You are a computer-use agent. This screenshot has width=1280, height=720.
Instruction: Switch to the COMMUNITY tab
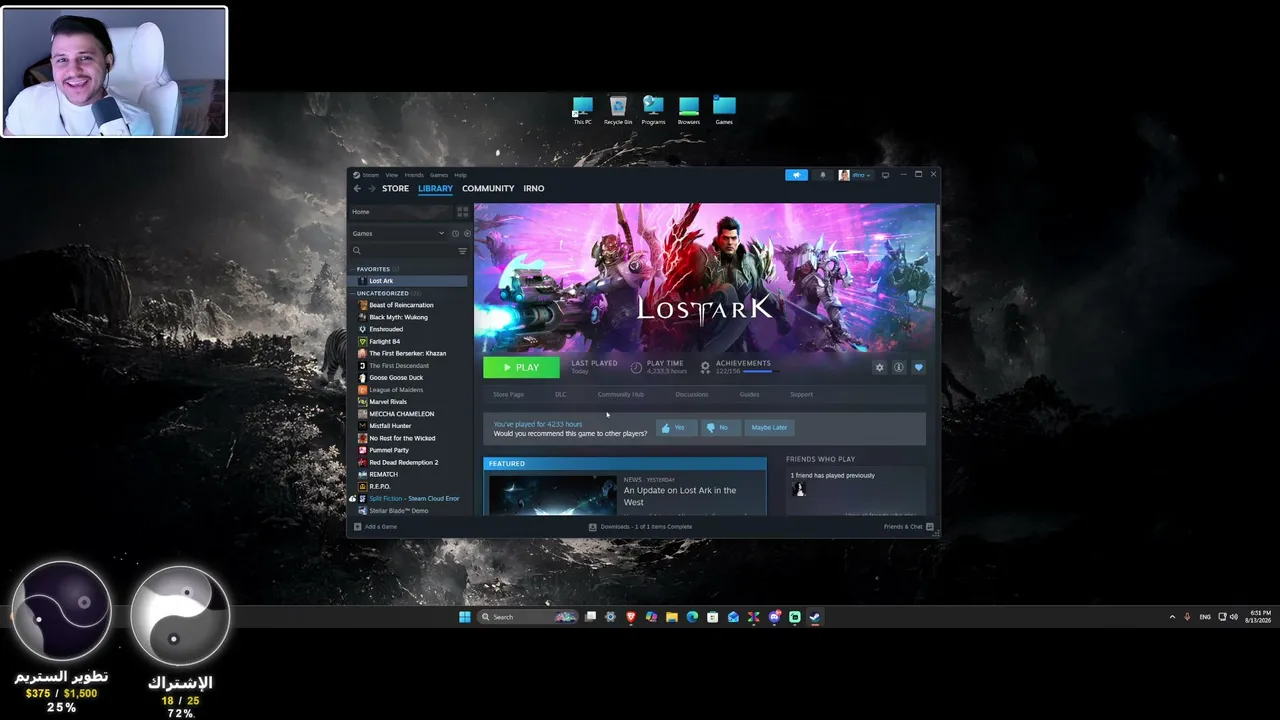[488, 188]
